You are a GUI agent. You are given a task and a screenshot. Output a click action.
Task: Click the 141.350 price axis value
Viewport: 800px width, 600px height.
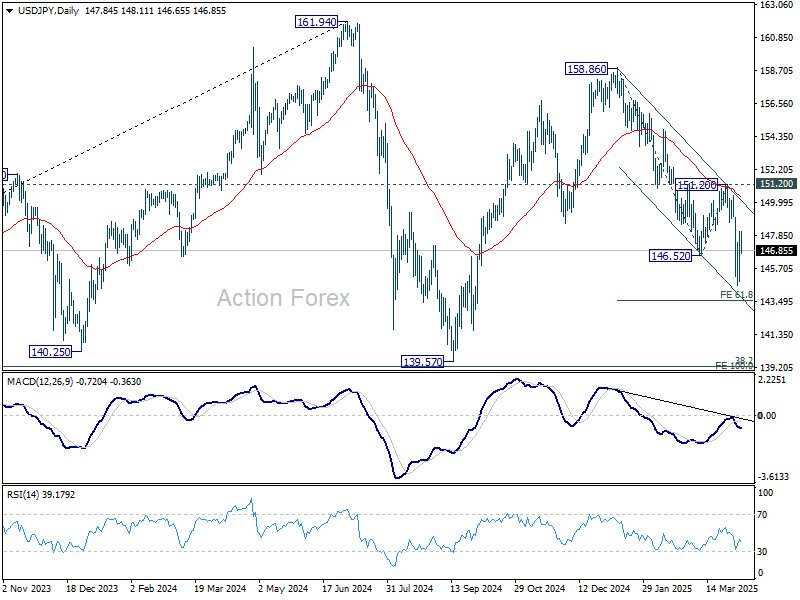[x=776, y=335]
